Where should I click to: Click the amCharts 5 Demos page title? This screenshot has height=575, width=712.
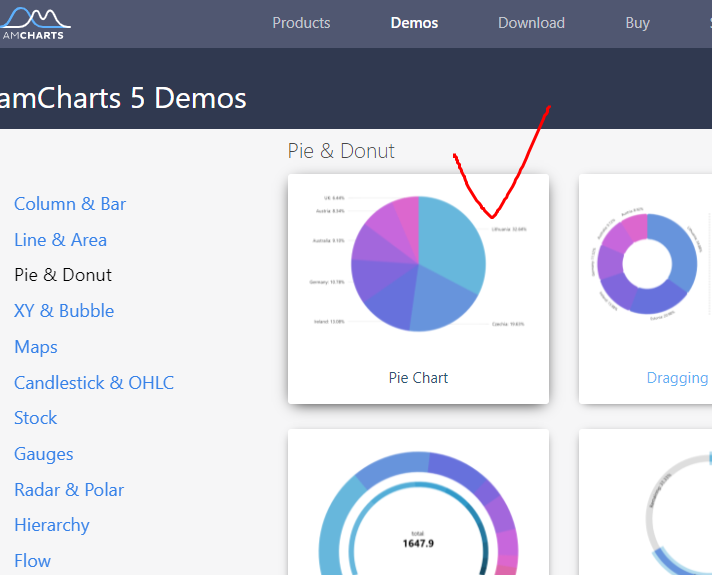(123, 98)
